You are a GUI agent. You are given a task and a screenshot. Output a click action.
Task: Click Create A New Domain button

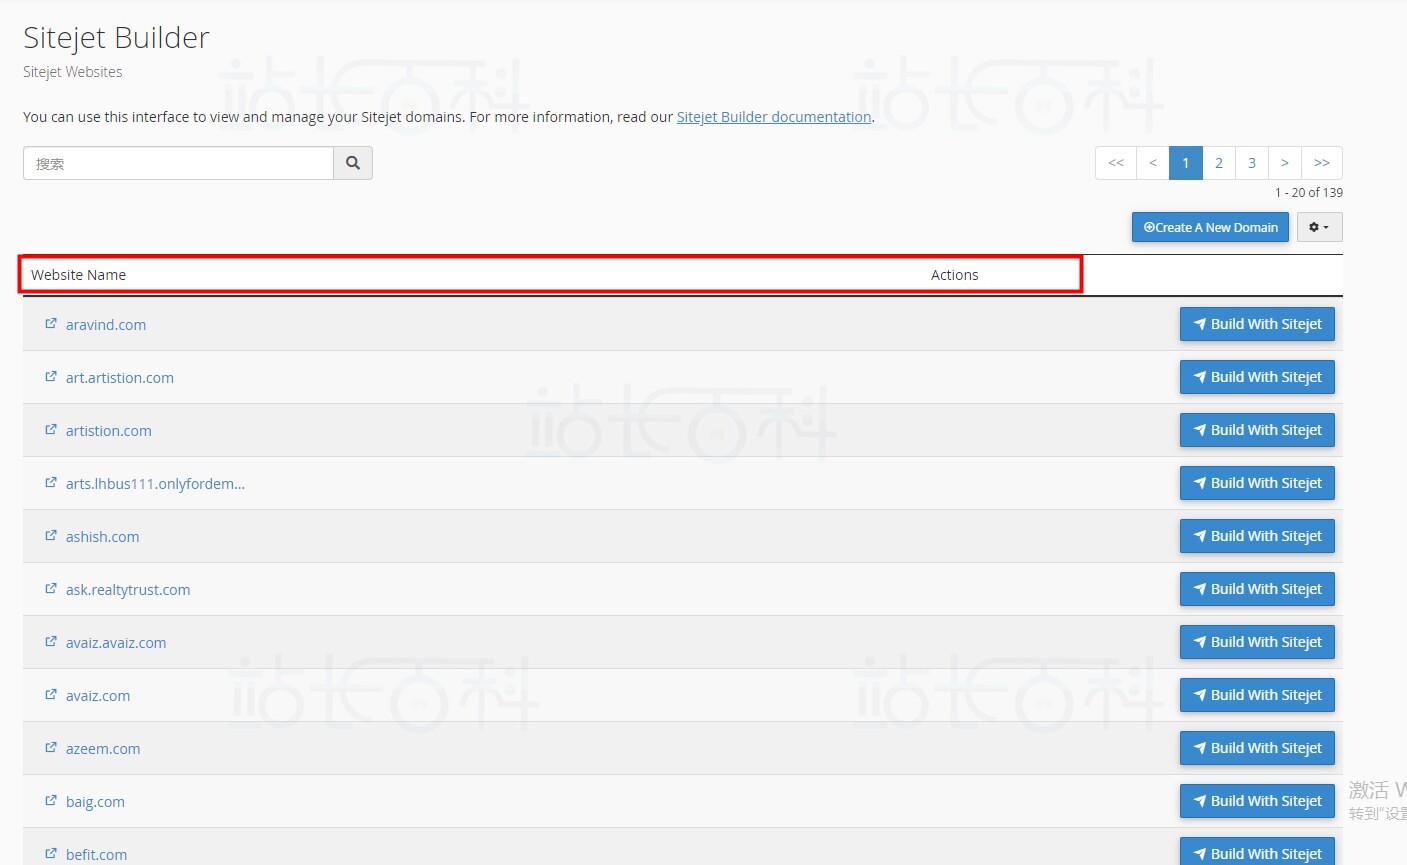point(1210,227)
